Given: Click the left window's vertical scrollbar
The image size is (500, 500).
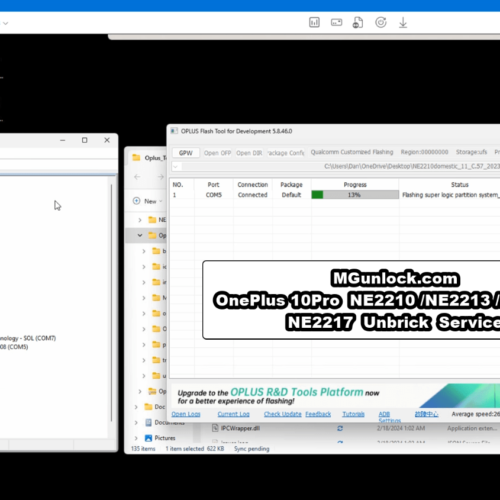Looking at the screenshot, I should (111, 303).
